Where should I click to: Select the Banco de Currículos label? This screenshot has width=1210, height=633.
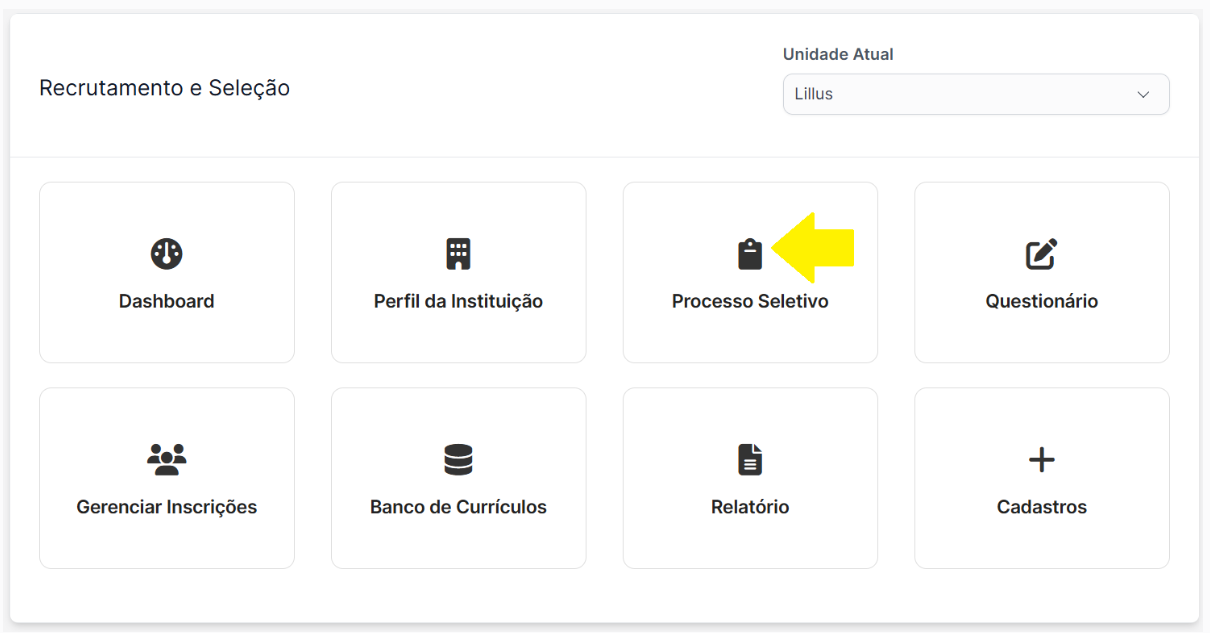click(x=458, y=507)
